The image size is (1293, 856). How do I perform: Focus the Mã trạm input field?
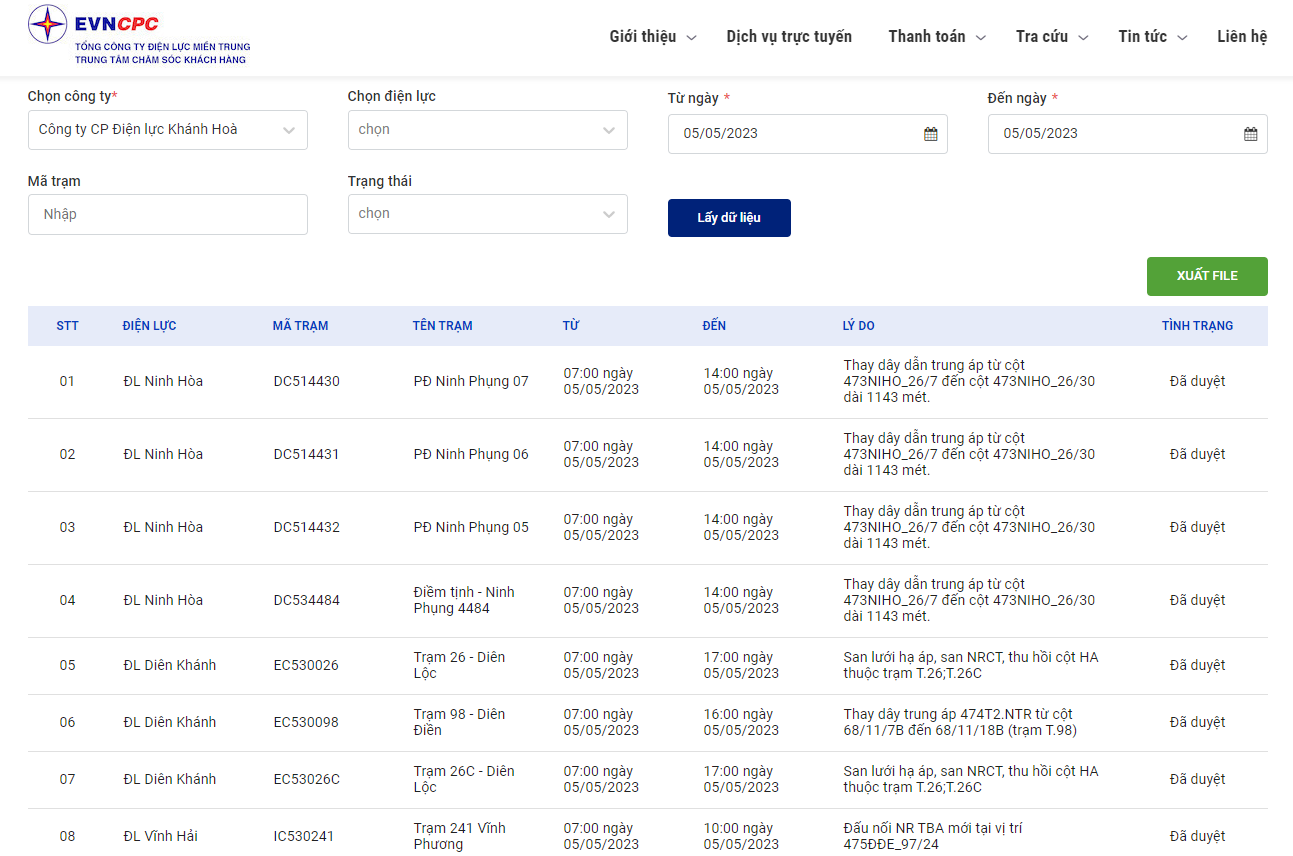coord(168,215)
